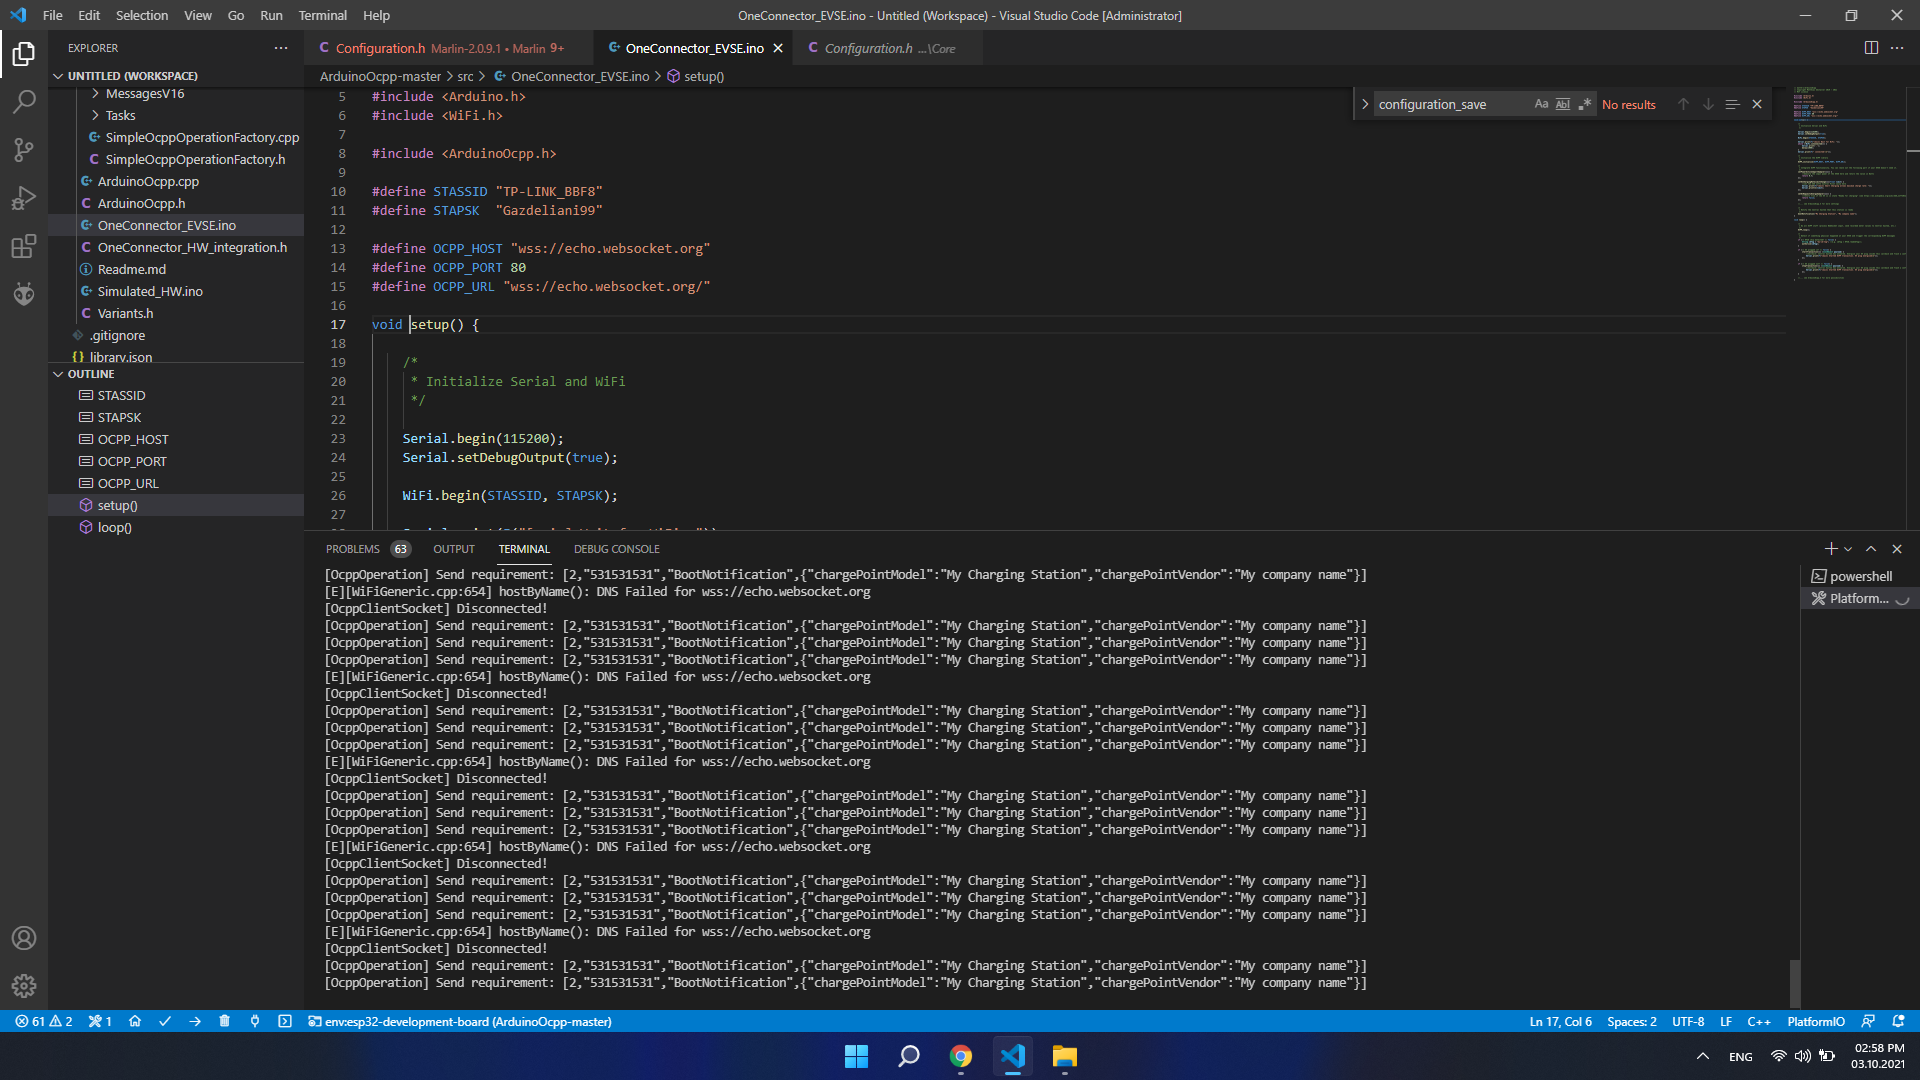Click the split editor right icon
The width and height of the screenshot is (1920, 1080).
(1871, 48)
